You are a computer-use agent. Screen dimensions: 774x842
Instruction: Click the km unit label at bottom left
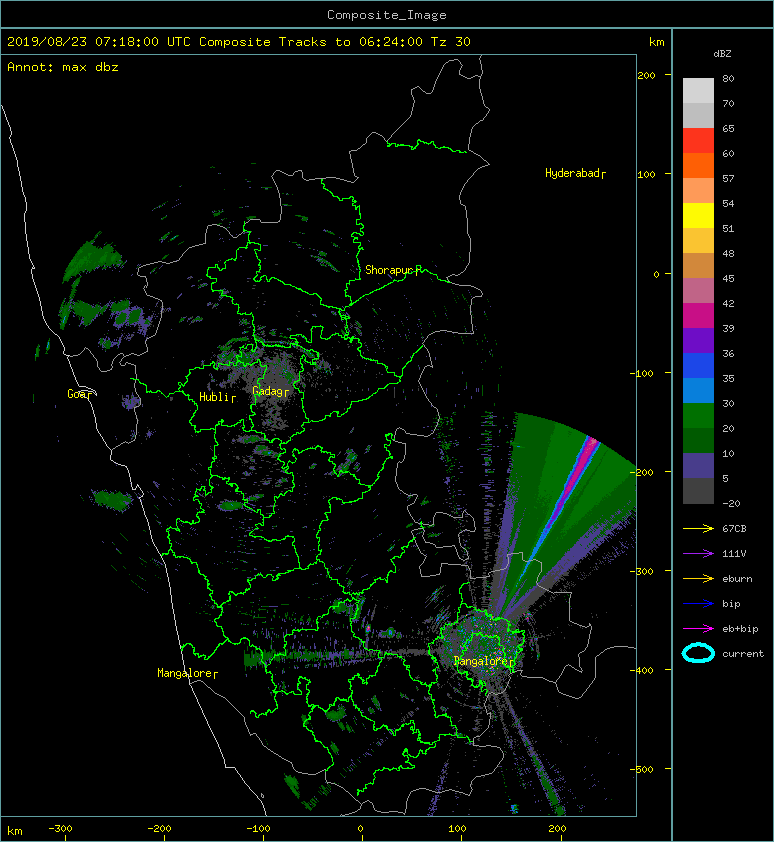click(15, 831)
